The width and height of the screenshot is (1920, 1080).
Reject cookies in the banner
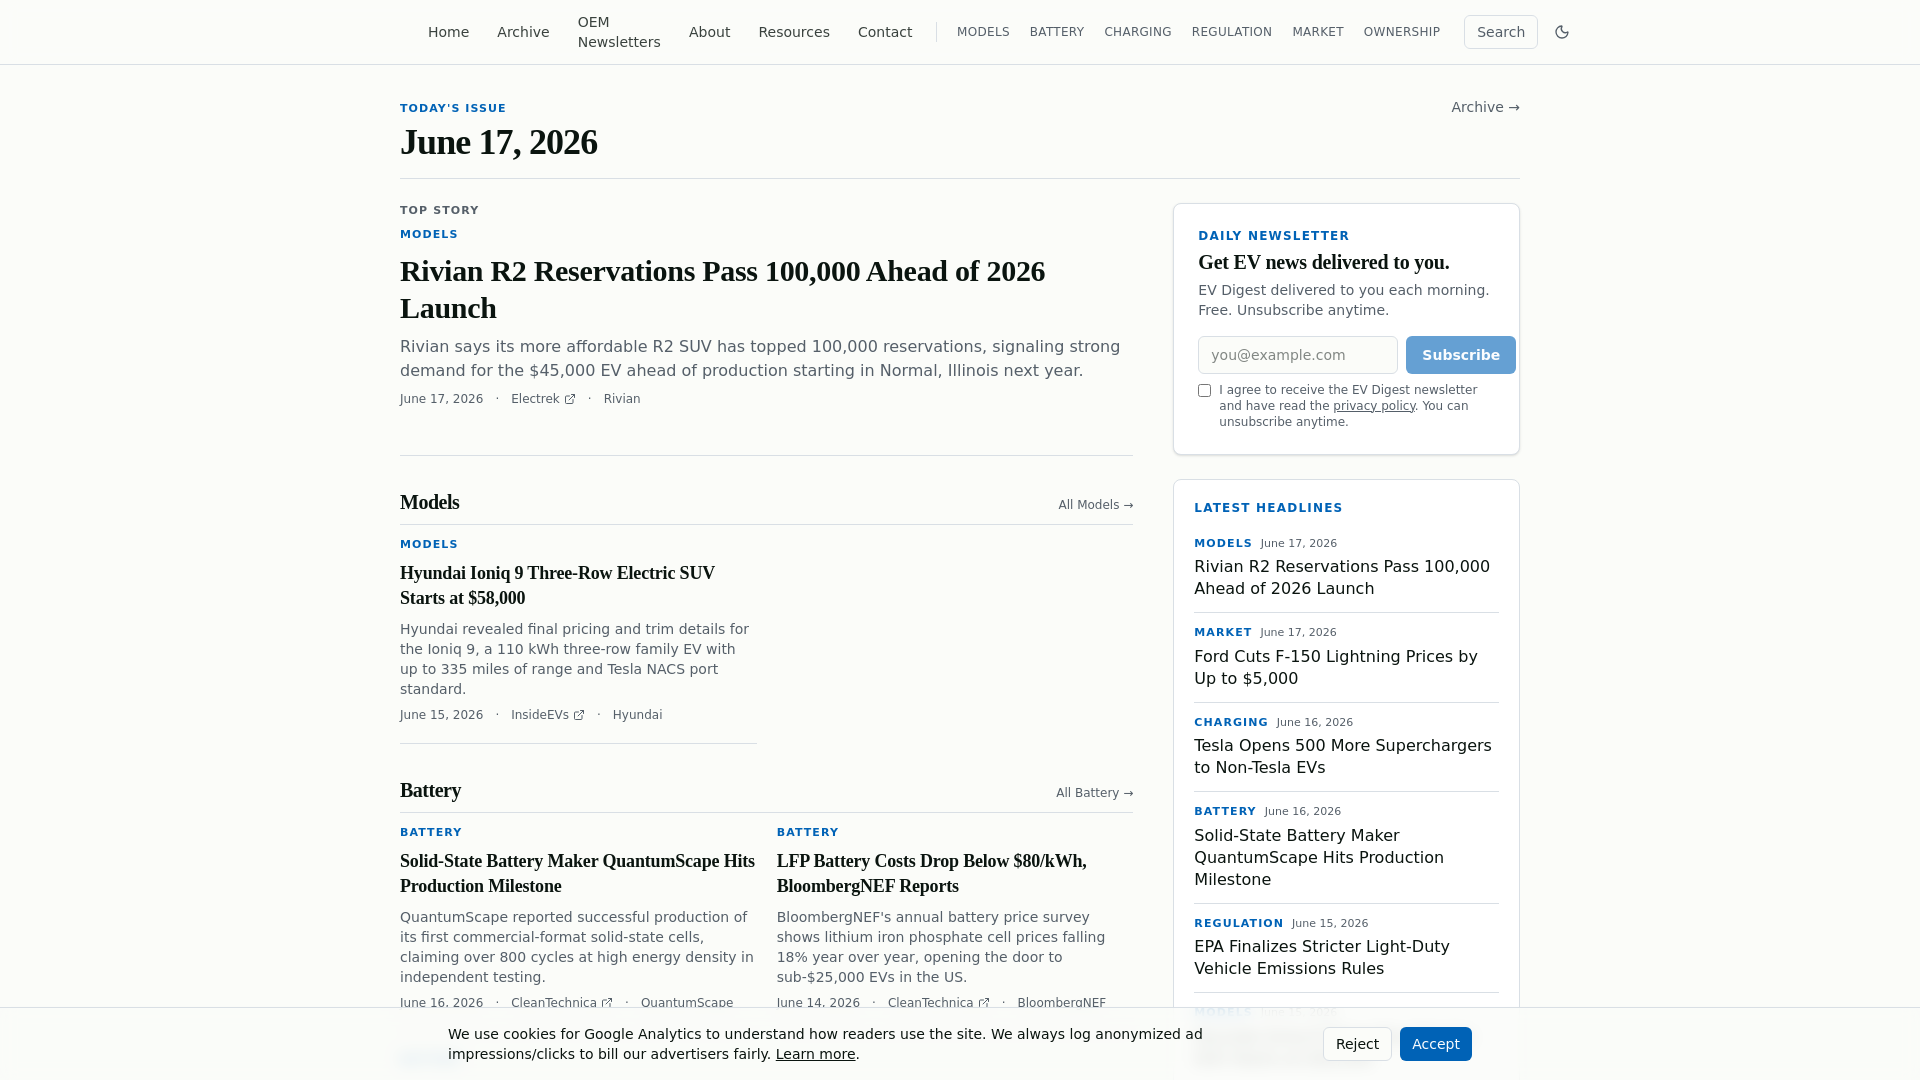(1357, 1044)
